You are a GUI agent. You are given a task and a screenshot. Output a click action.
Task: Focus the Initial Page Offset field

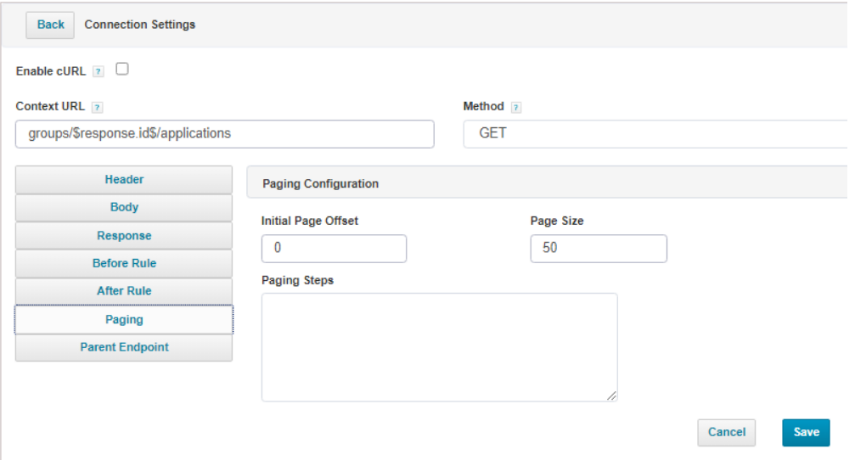tap(333, 248)
